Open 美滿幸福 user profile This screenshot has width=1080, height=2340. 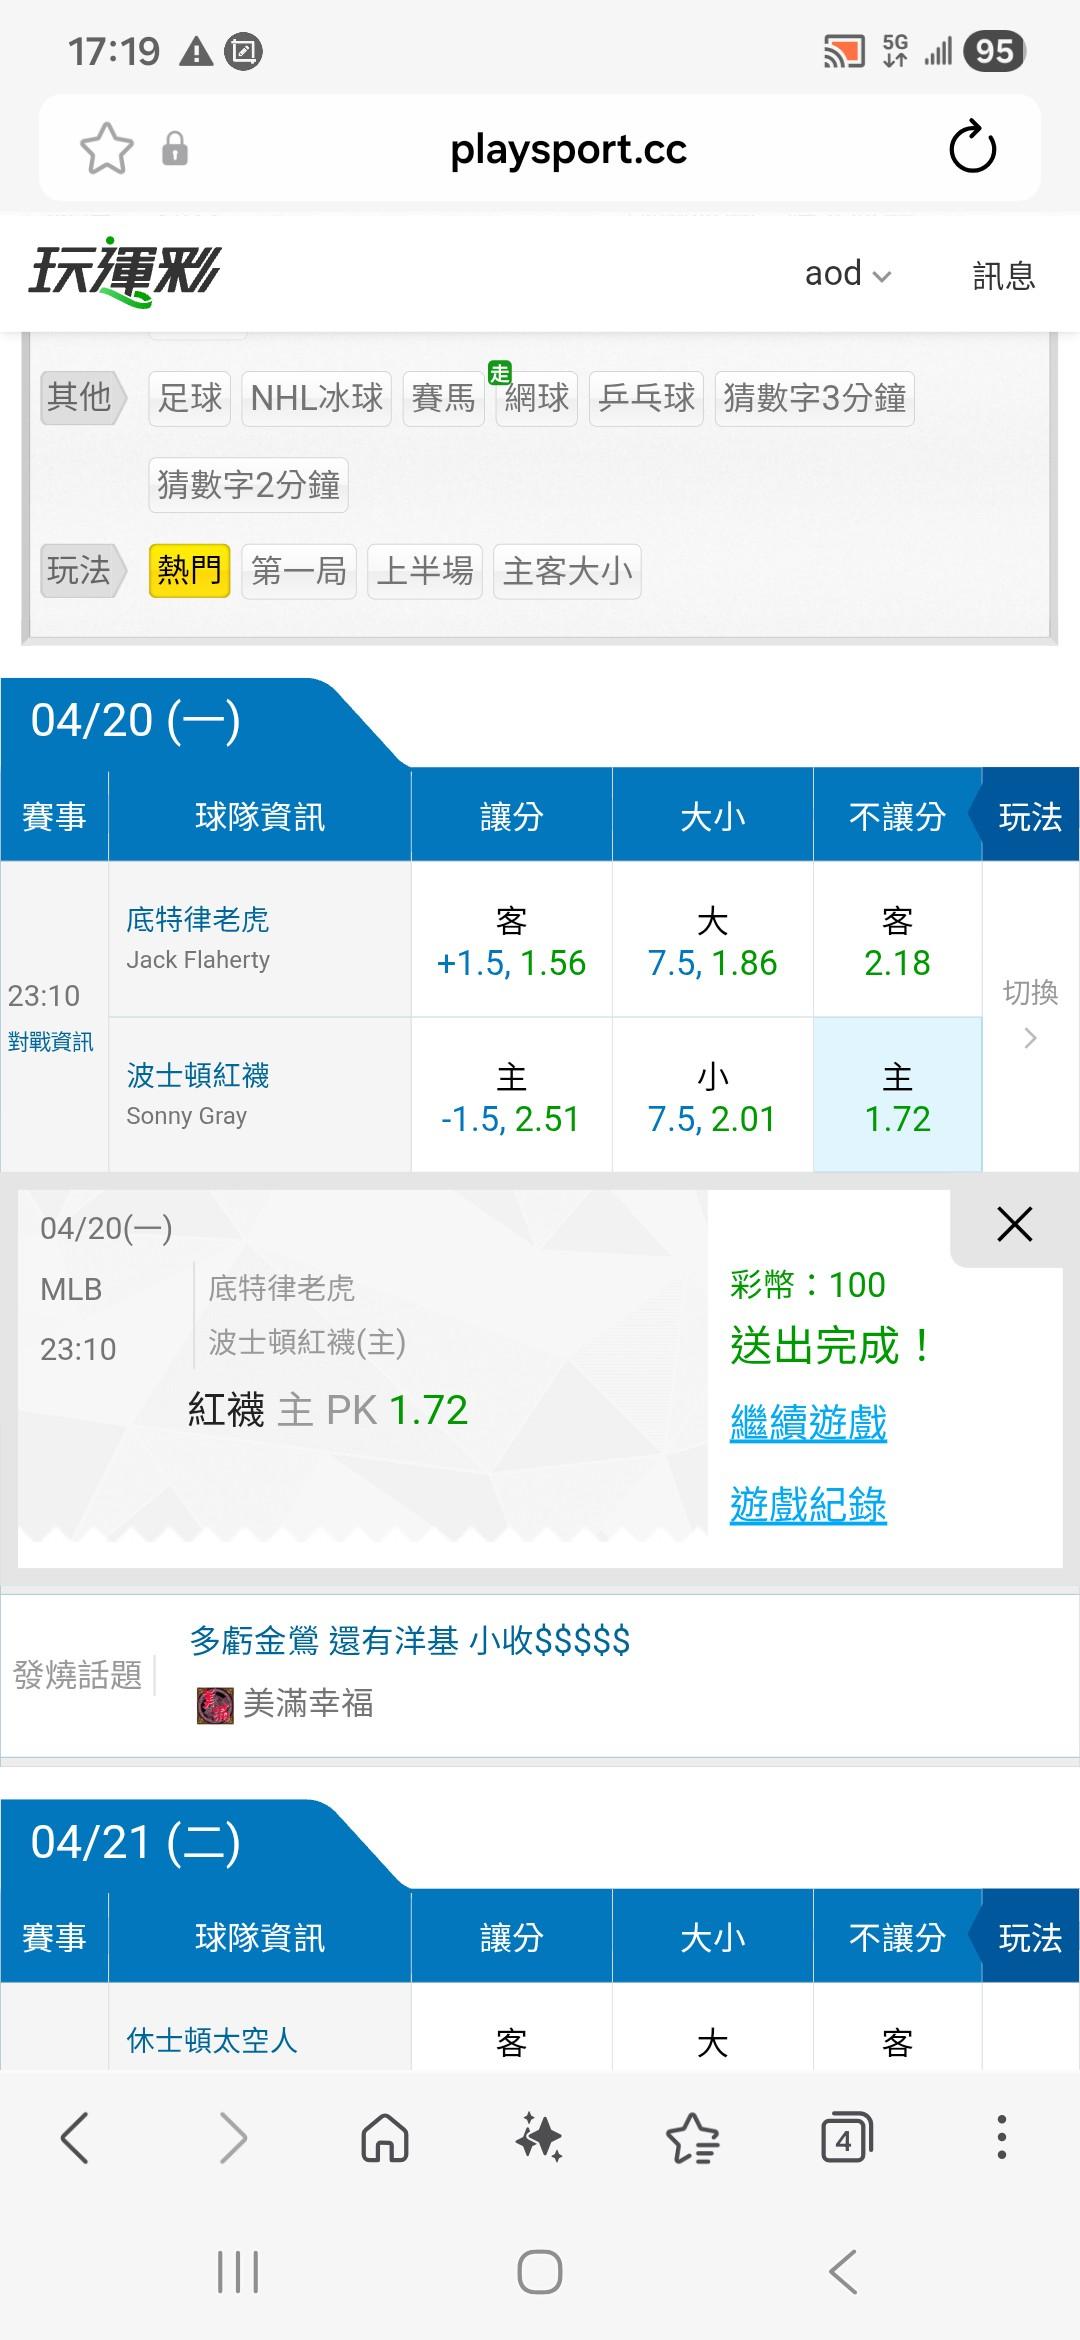coord(308,1703)
